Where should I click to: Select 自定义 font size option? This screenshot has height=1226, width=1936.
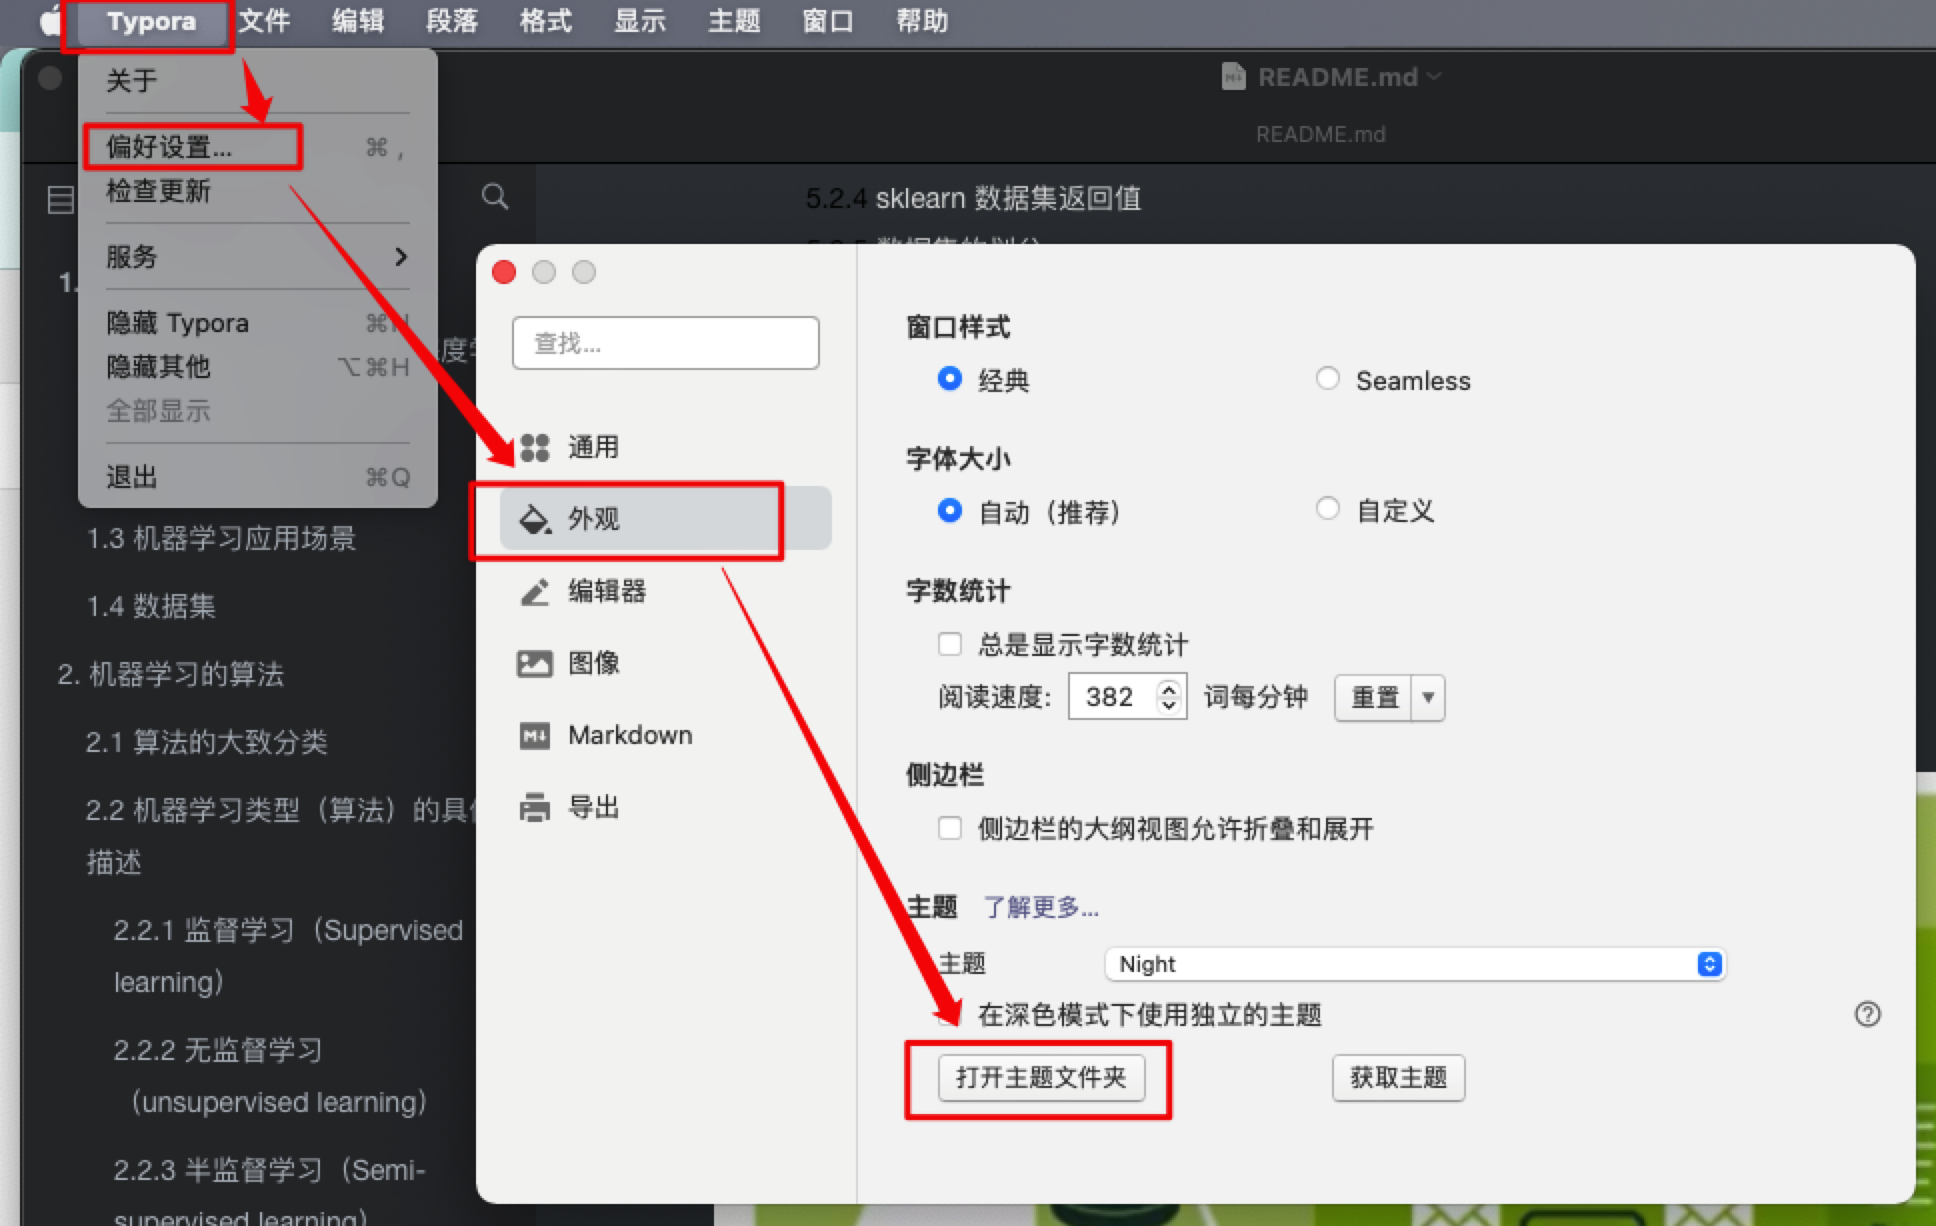click(1328, 509)
